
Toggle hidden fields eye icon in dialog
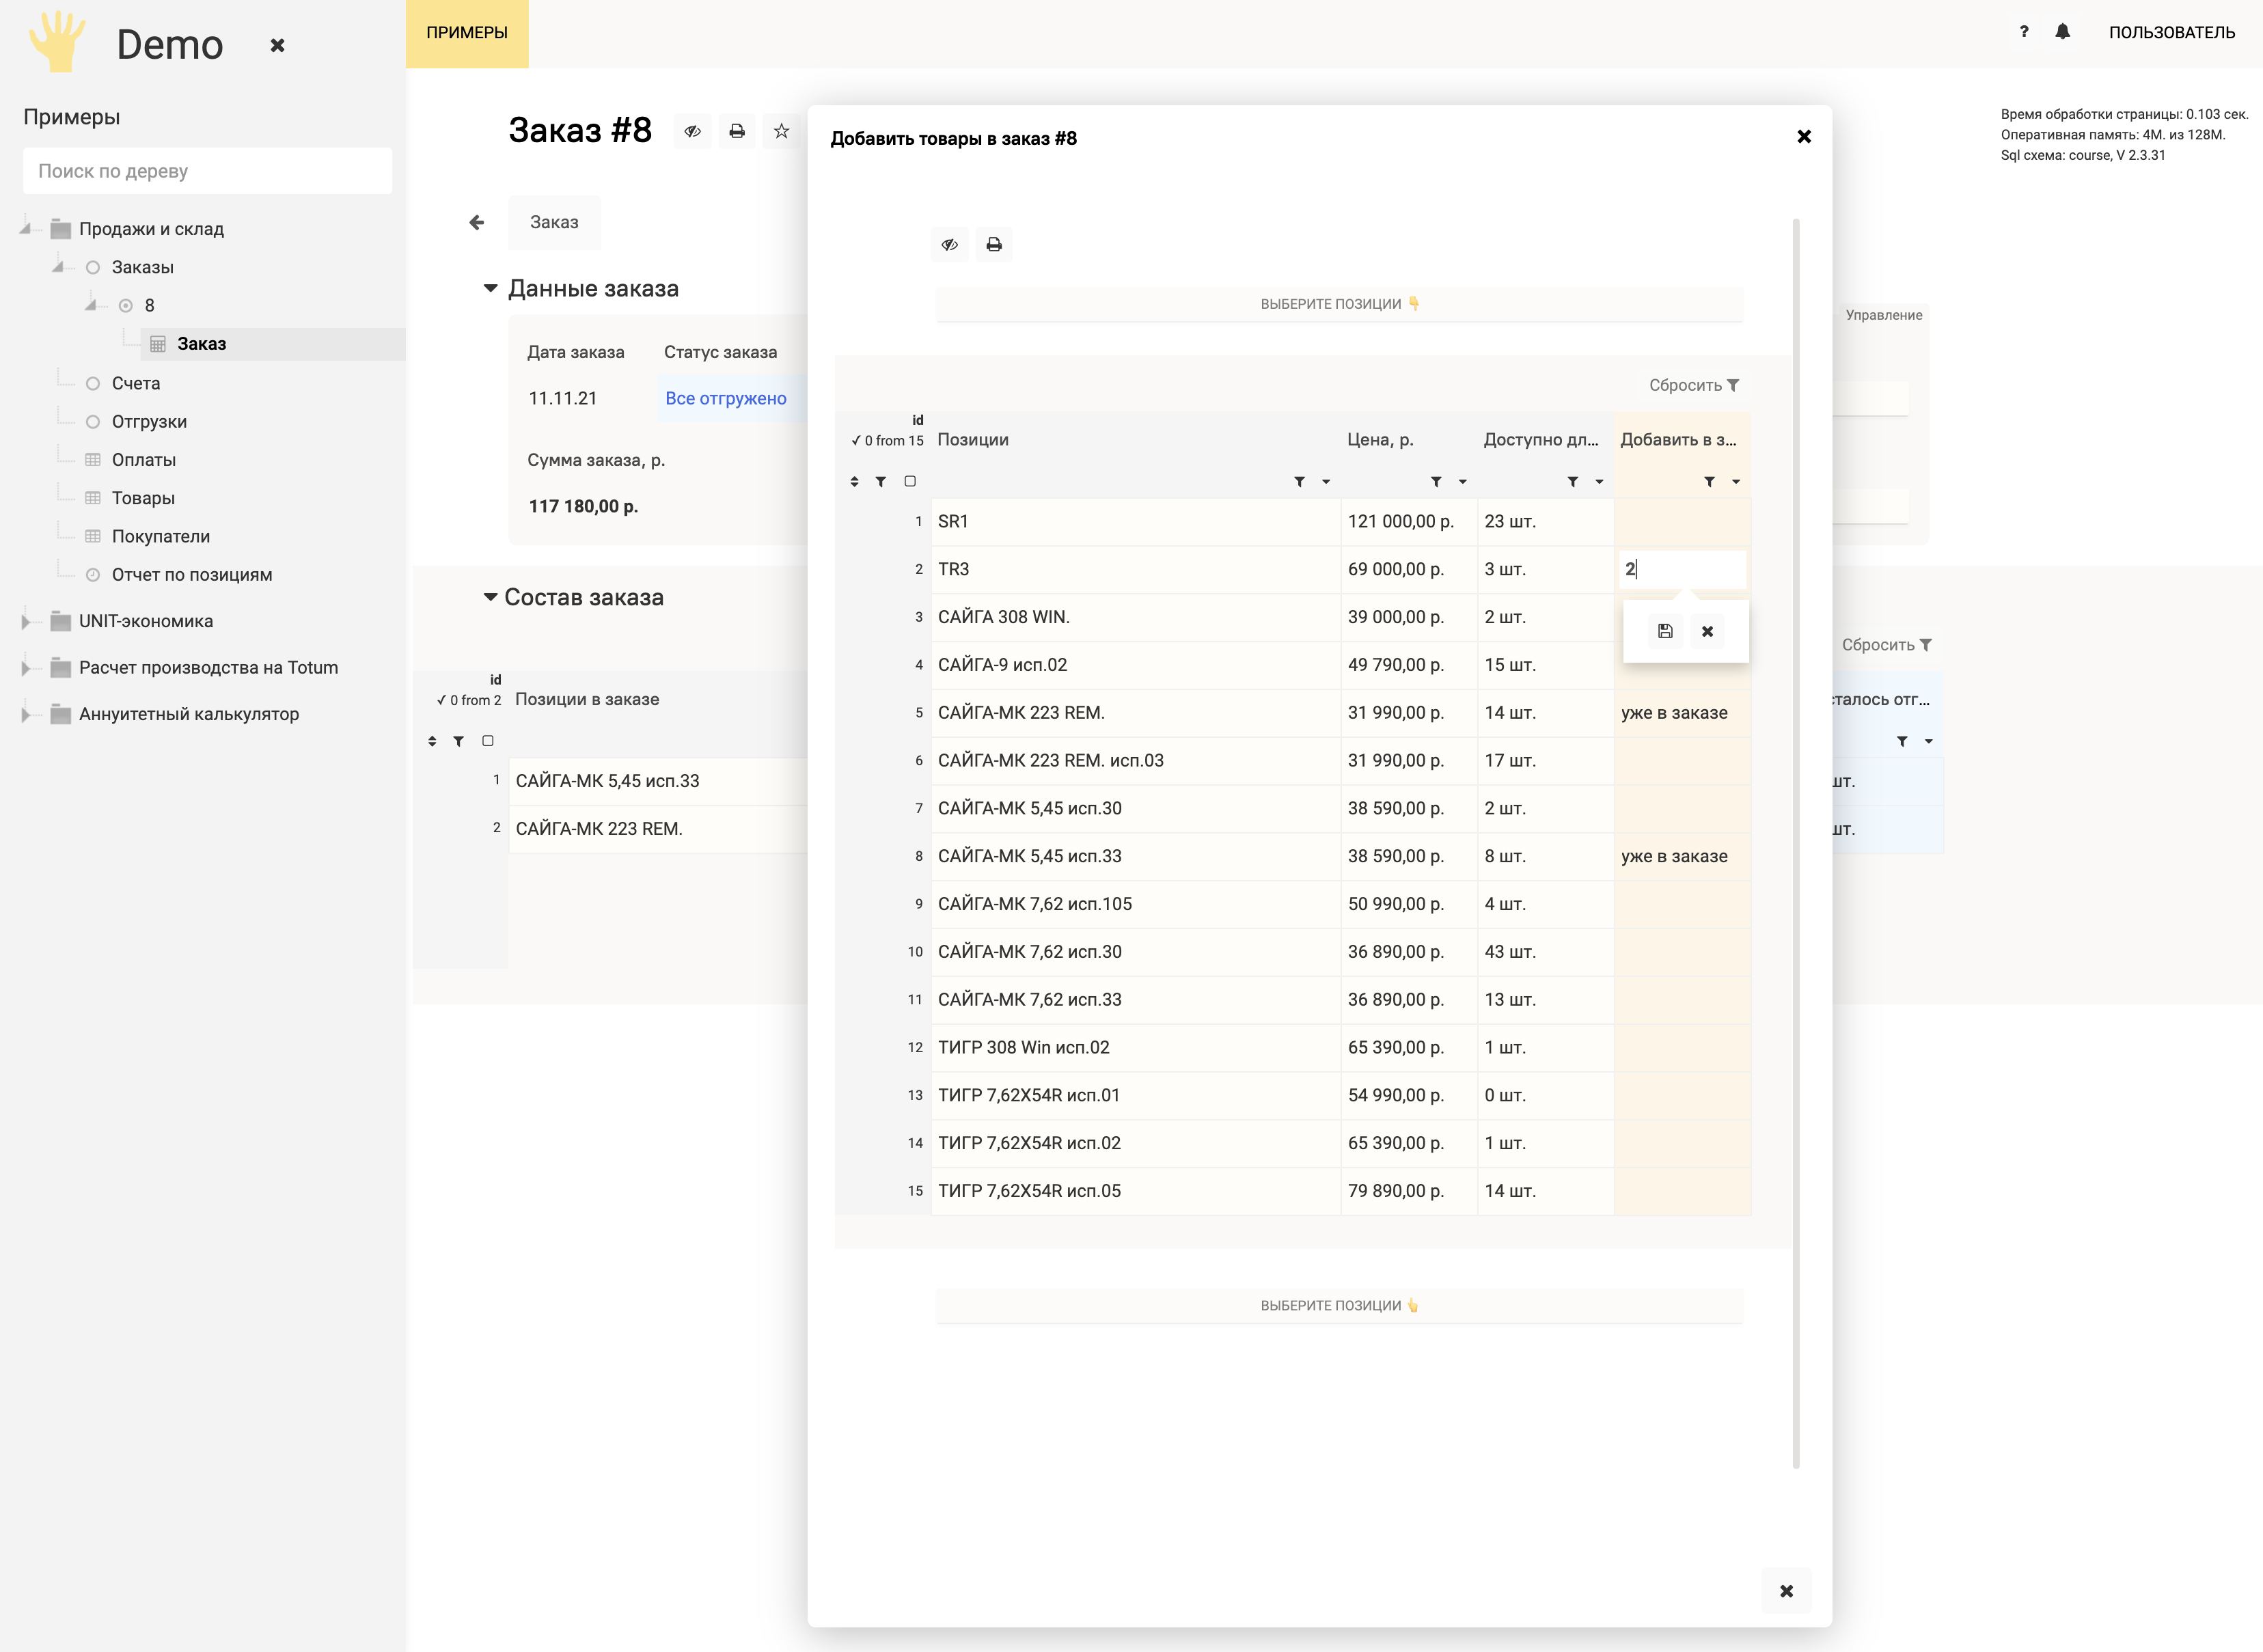click(x=950, y=244)
